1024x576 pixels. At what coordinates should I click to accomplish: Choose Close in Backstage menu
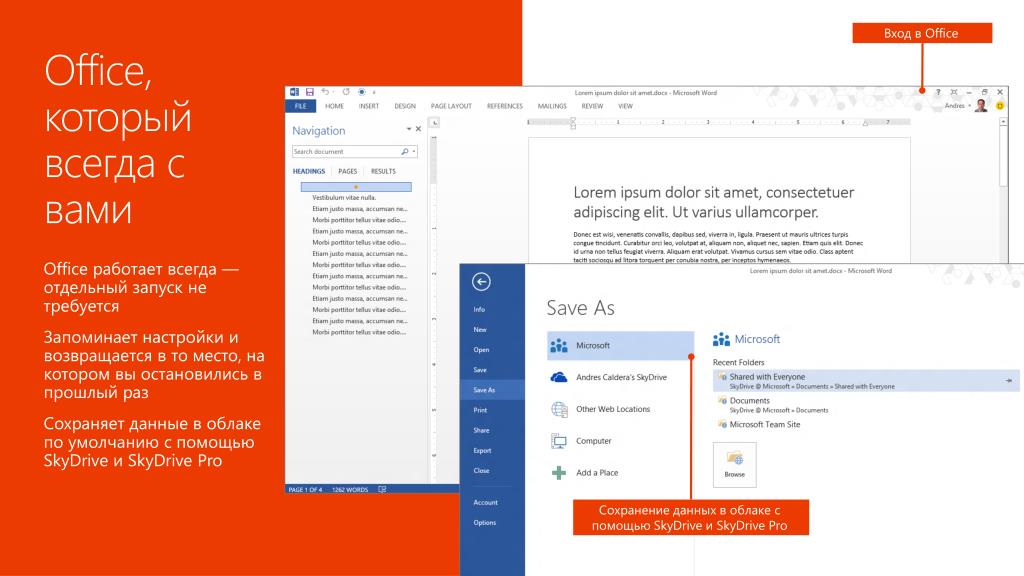481,471
